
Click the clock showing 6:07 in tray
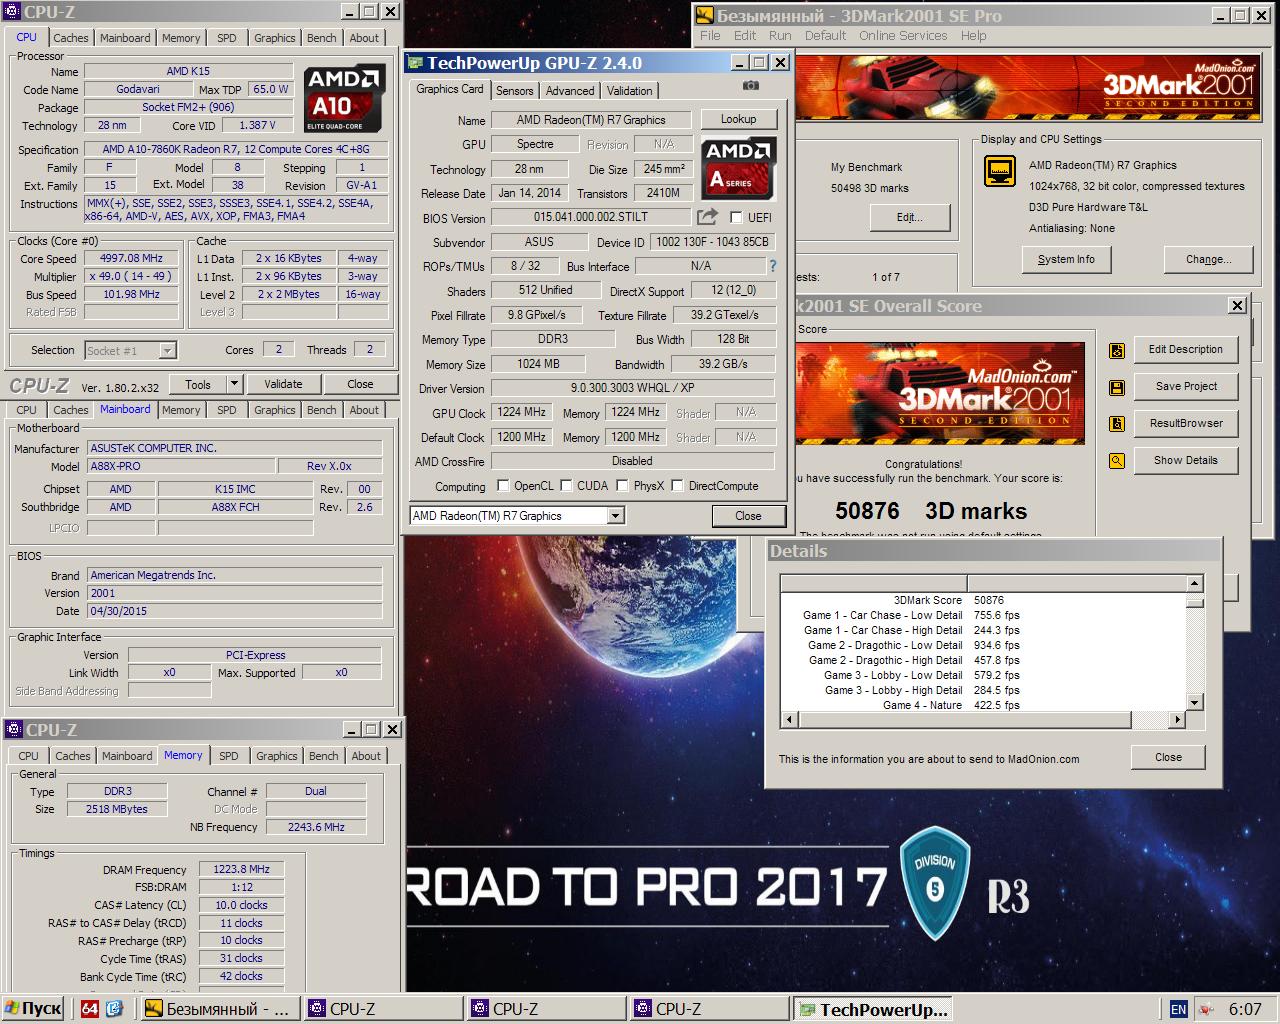coord(1244,1010)
